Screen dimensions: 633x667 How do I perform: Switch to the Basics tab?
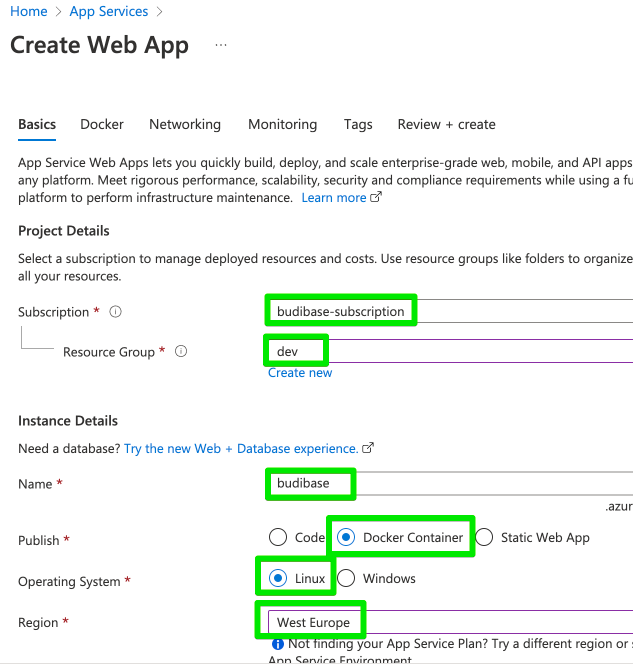37,124
